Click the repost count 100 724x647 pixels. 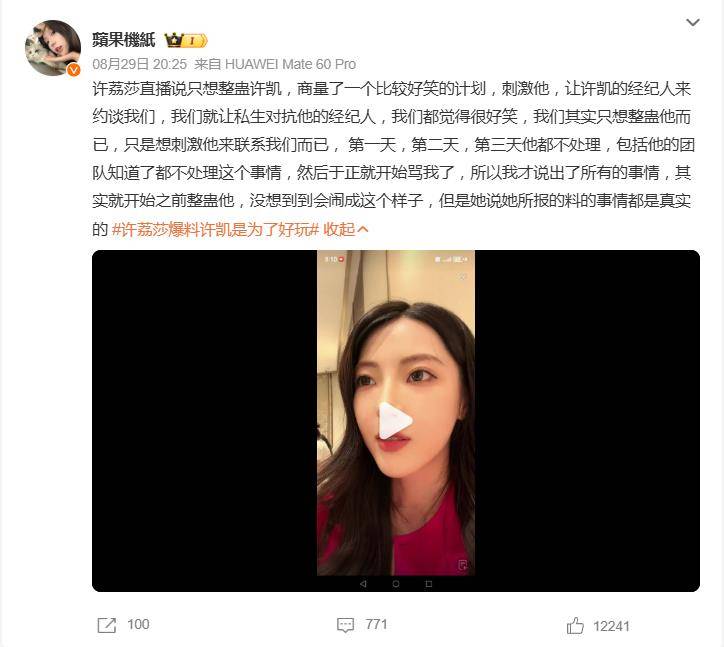coord(138,624)
